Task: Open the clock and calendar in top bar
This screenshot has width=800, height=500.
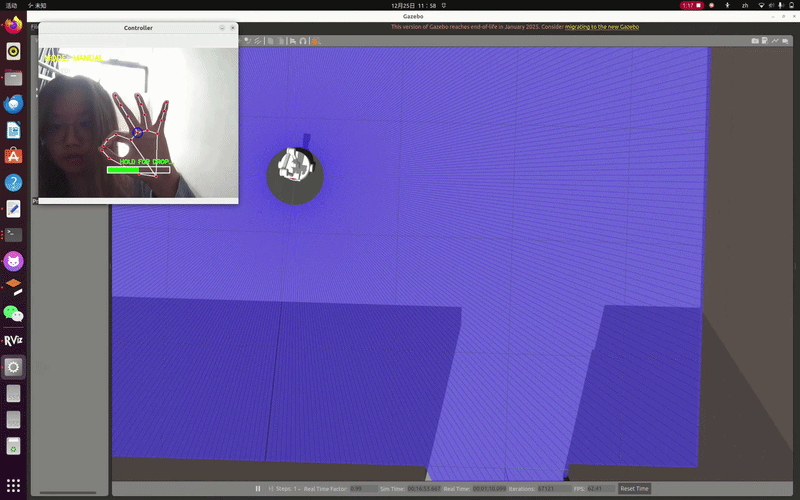Action: click(414, 6)
